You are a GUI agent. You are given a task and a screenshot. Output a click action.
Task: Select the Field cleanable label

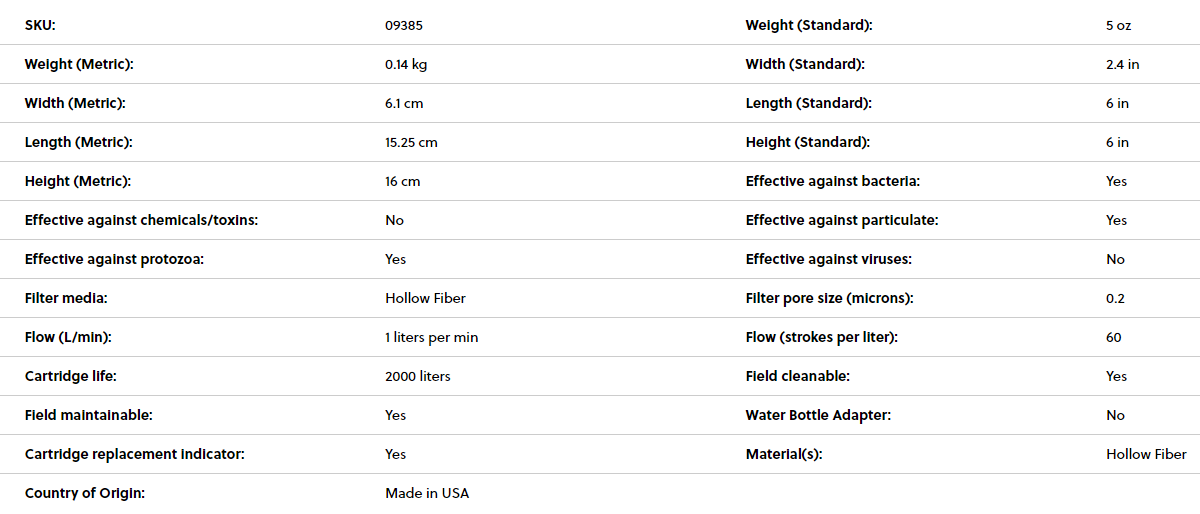798,376
